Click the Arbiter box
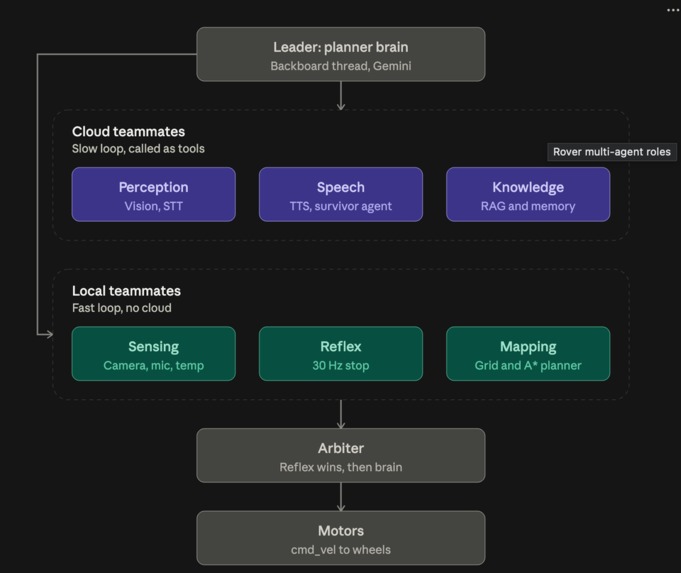Viewport: 681px width, 573px height. coord(341,455)
